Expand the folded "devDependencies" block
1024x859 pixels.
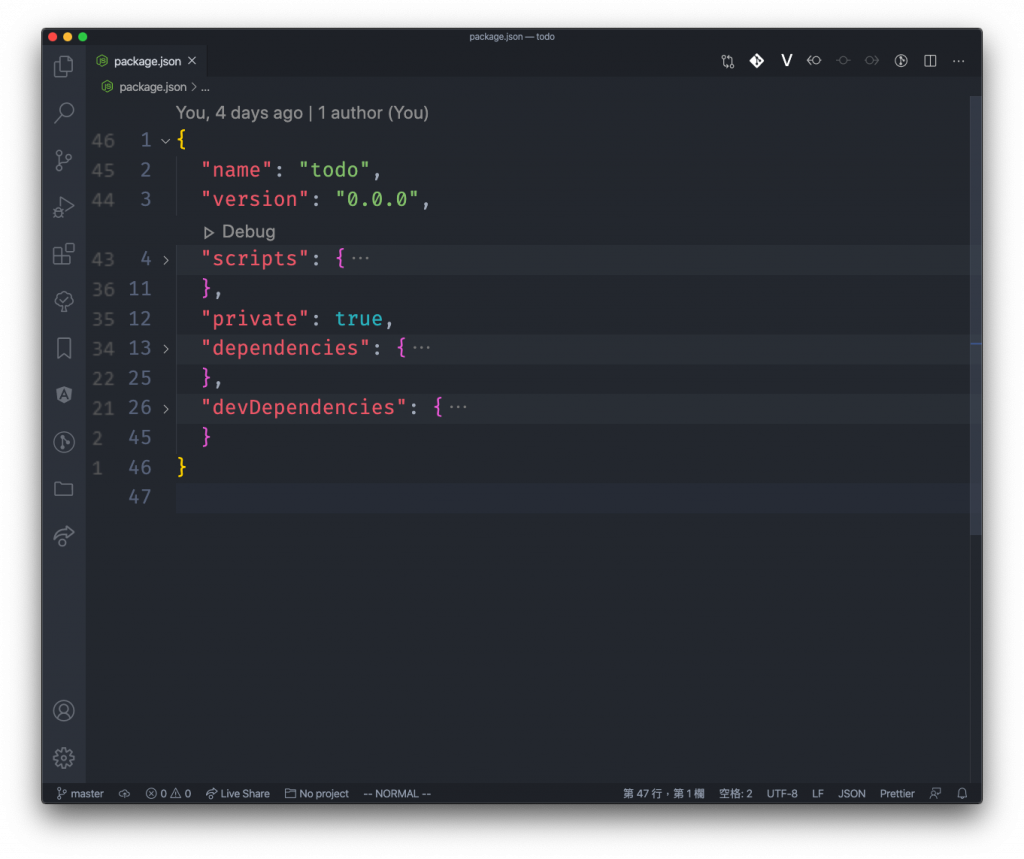166,409
